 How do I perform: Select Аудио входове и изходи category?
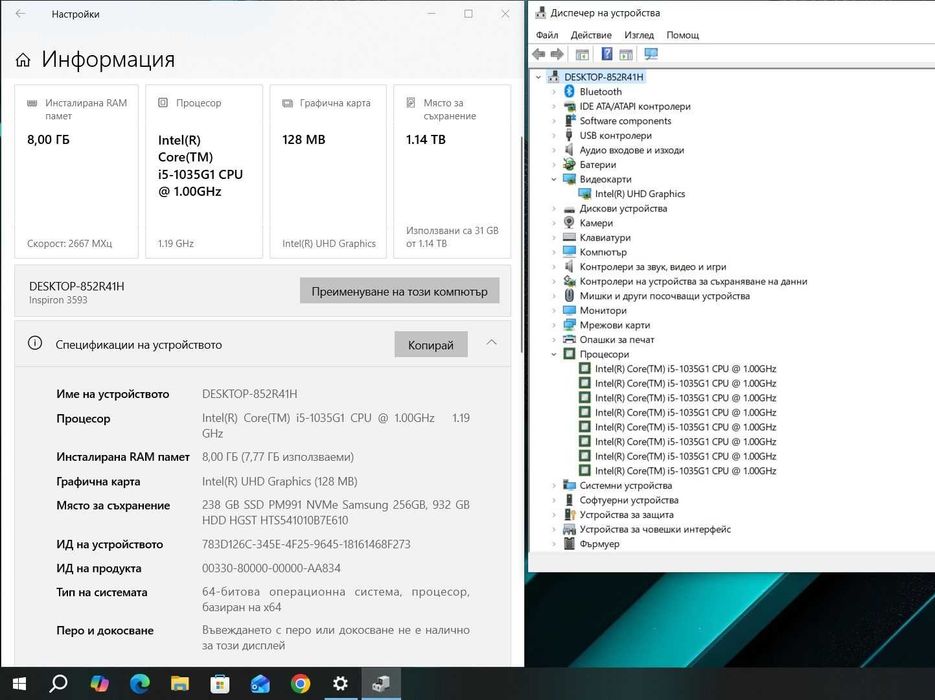[631, 150]
